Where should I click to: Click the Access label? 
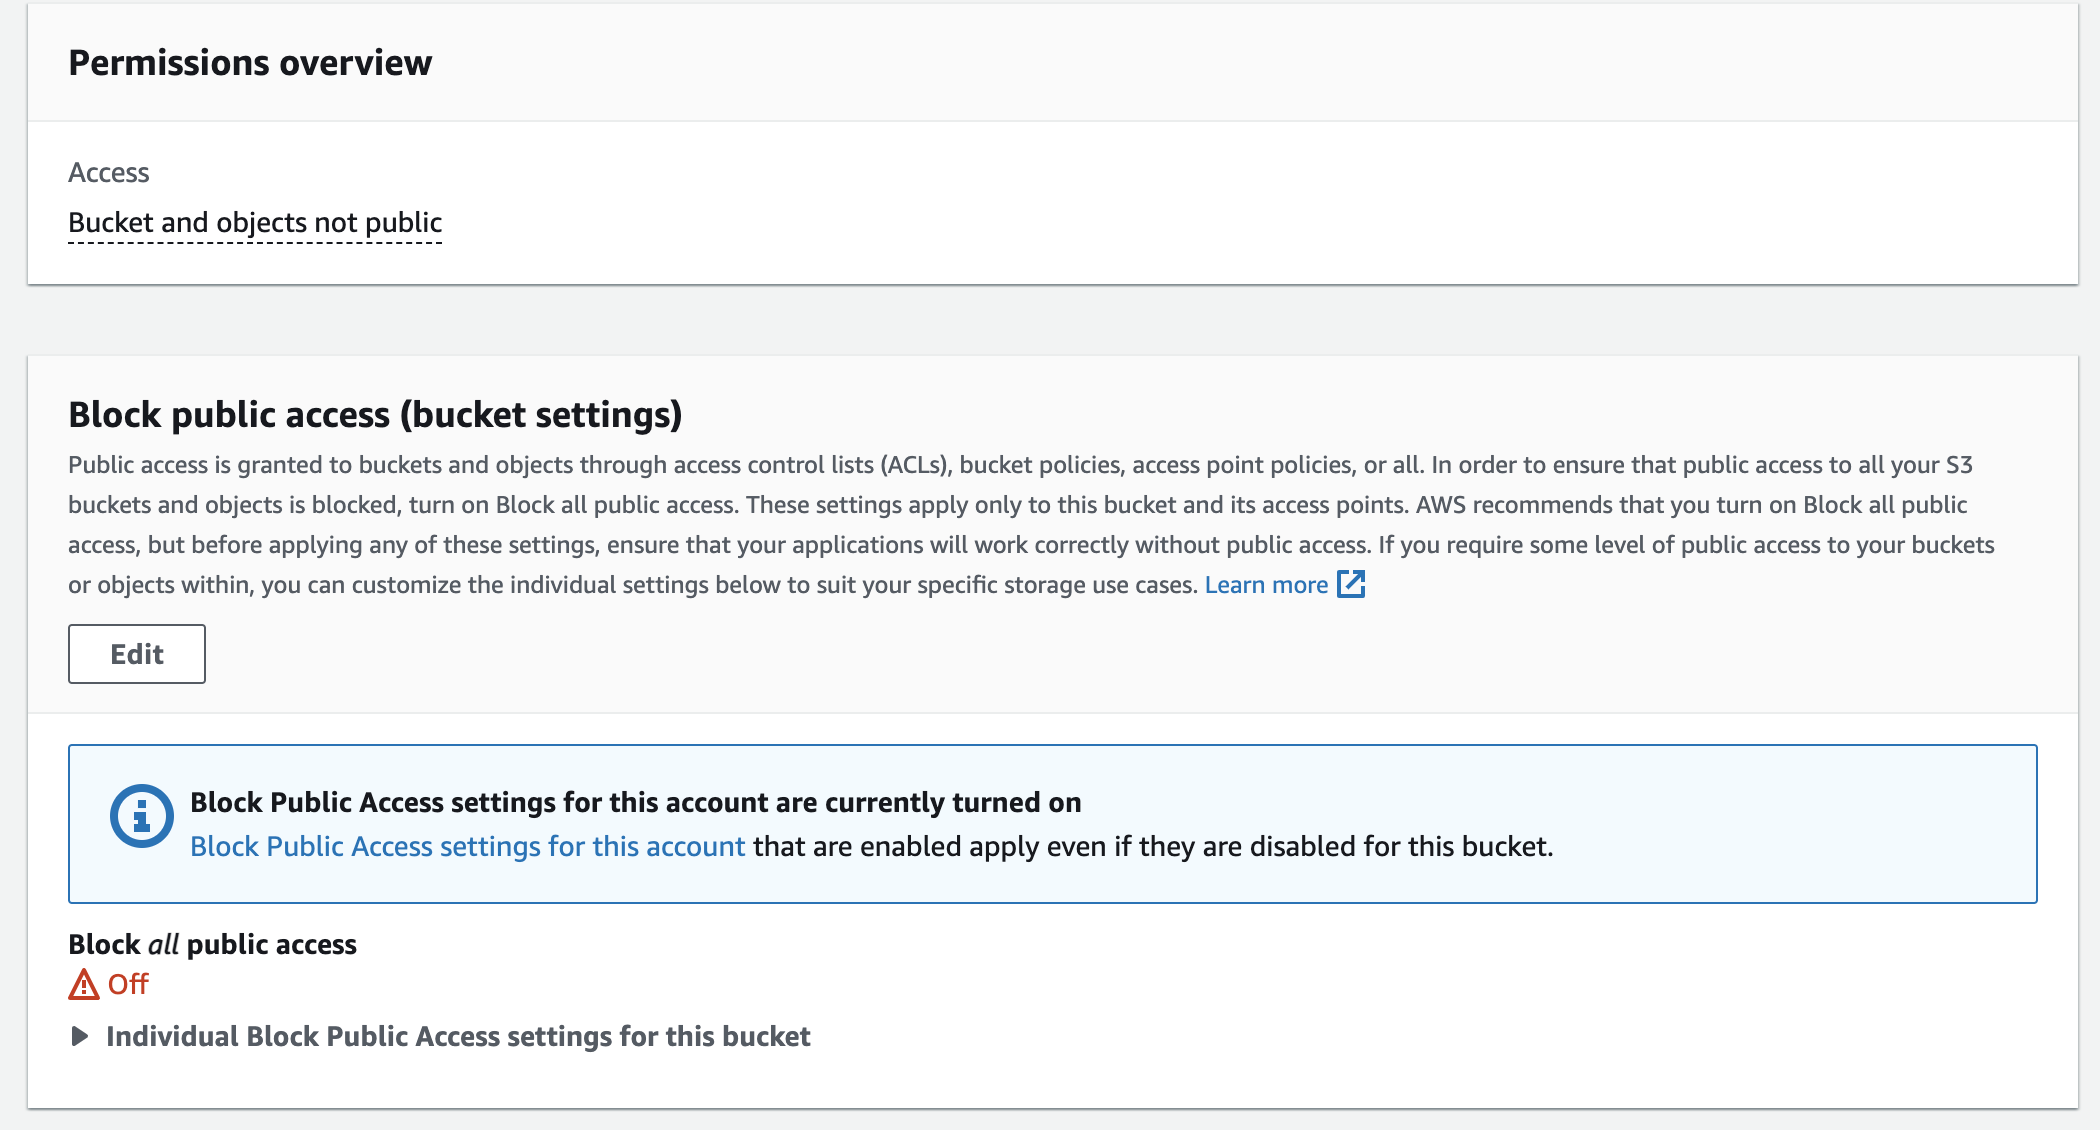[108, 173]
